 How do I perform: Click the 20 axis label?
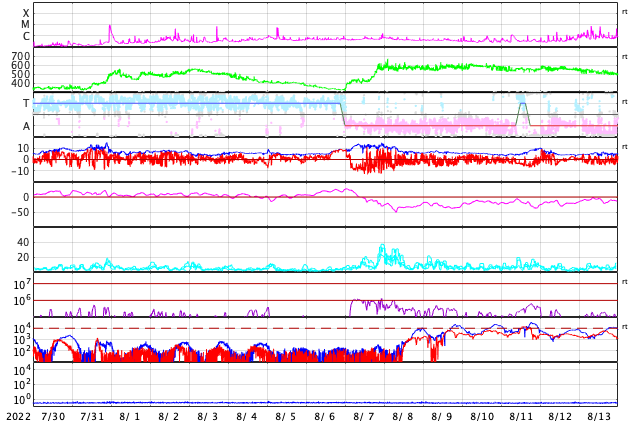tap(23, 257)
